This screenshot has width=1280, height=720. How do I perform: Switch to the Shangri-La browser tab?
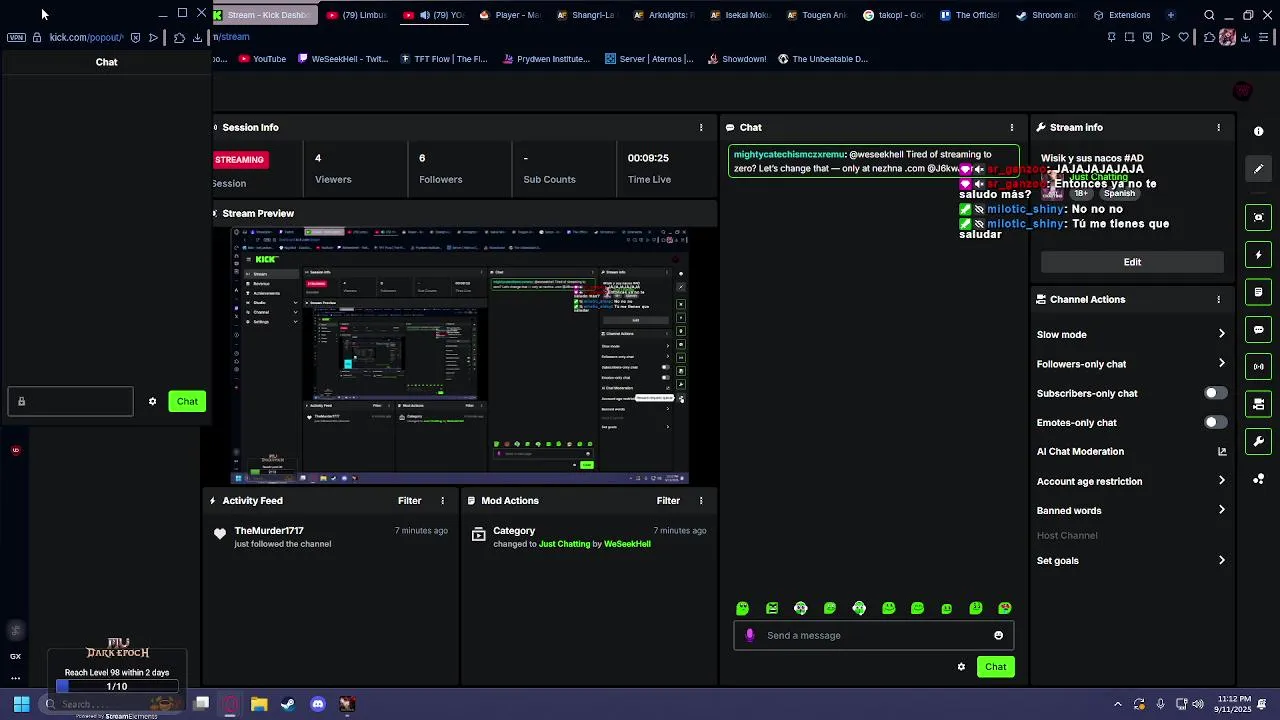click(586, 15)
